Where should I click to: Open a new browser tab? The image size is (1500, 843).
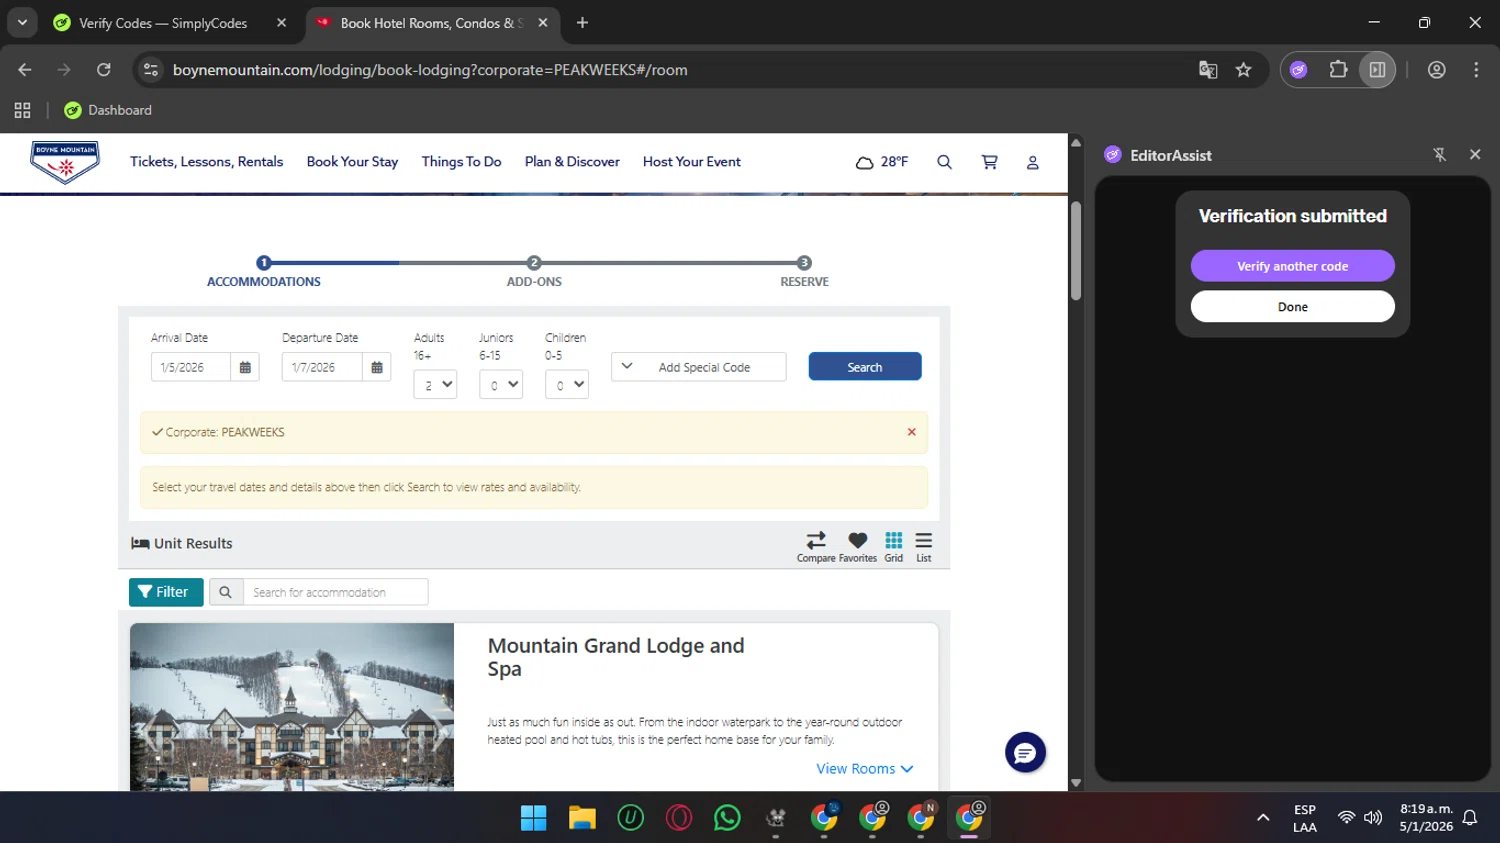pos(582,23)
